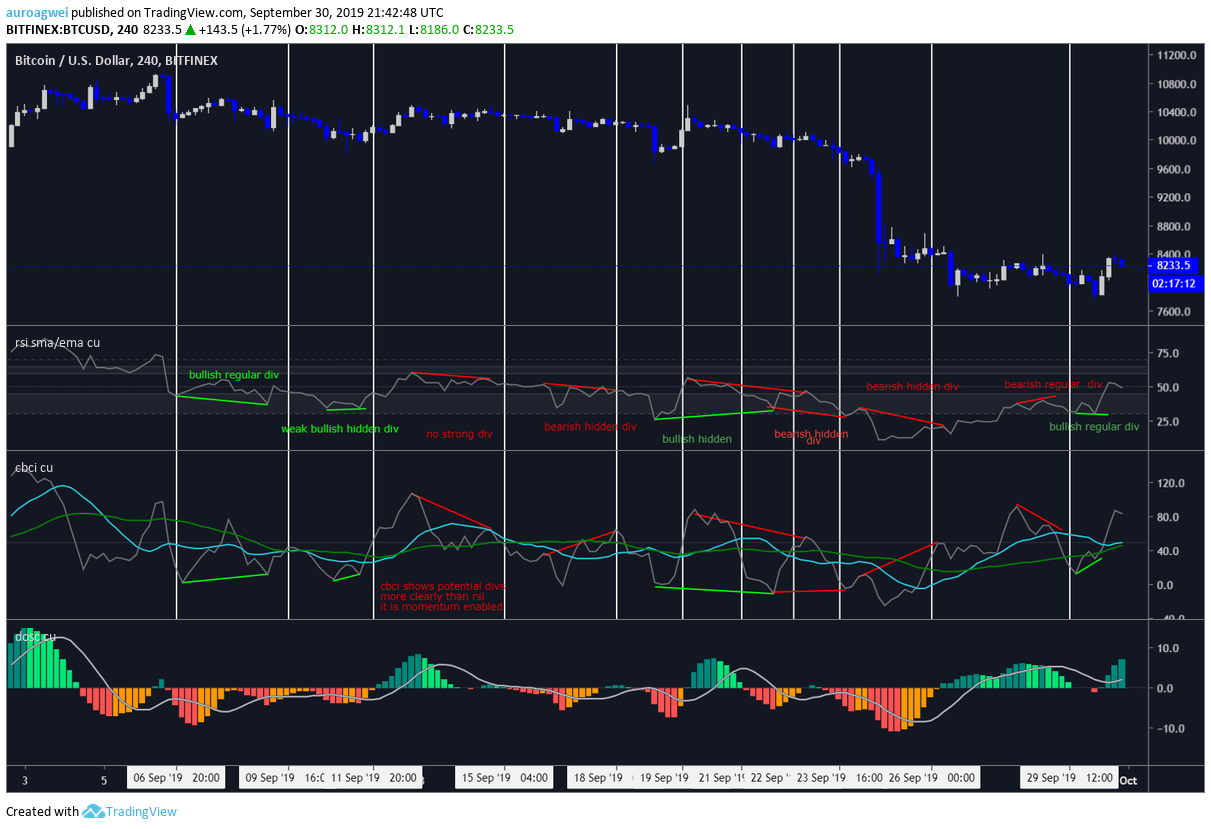Click the rsi sma/ema cu indicator label
The image size is (1211, 829).
point(57,342)
